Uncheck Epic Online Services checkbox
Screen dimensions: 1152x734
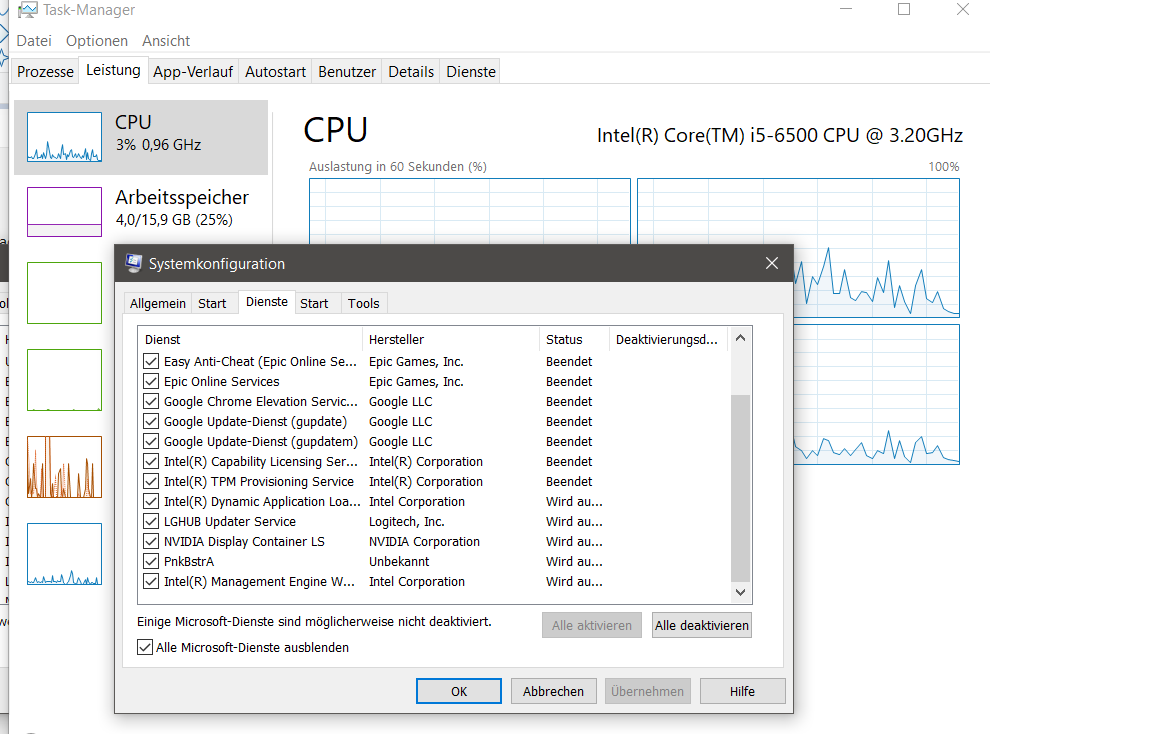pyautogui.click(x=151, y=381)
